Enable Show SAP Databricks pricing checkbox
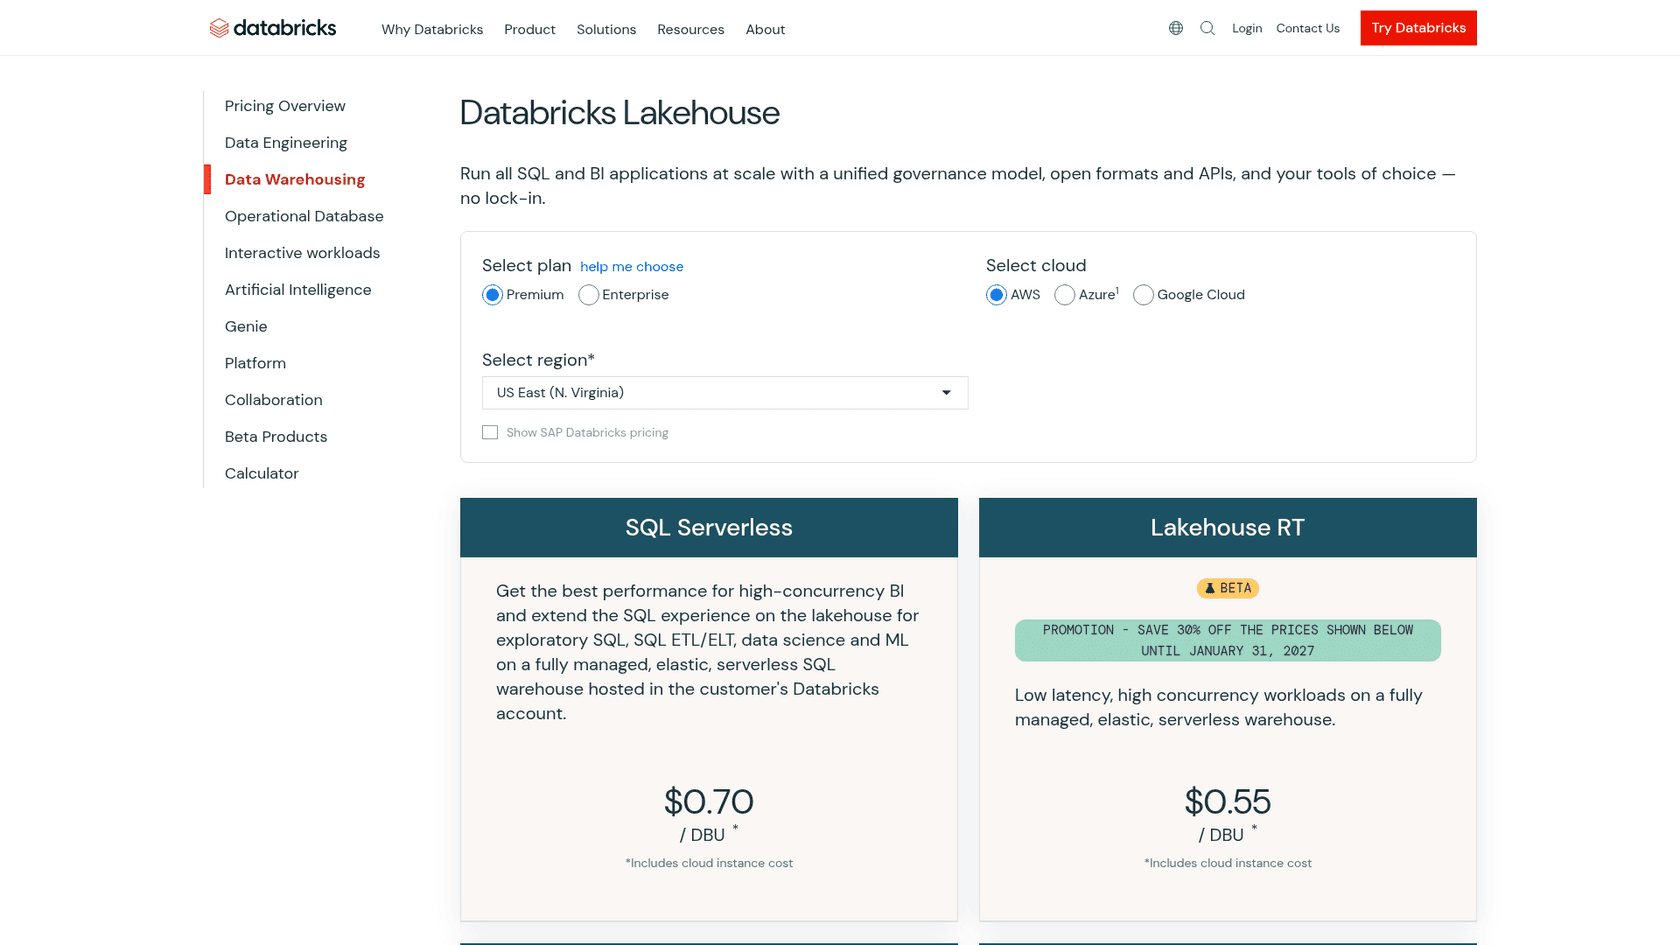The image size is (1680, 945). (490, 432)
